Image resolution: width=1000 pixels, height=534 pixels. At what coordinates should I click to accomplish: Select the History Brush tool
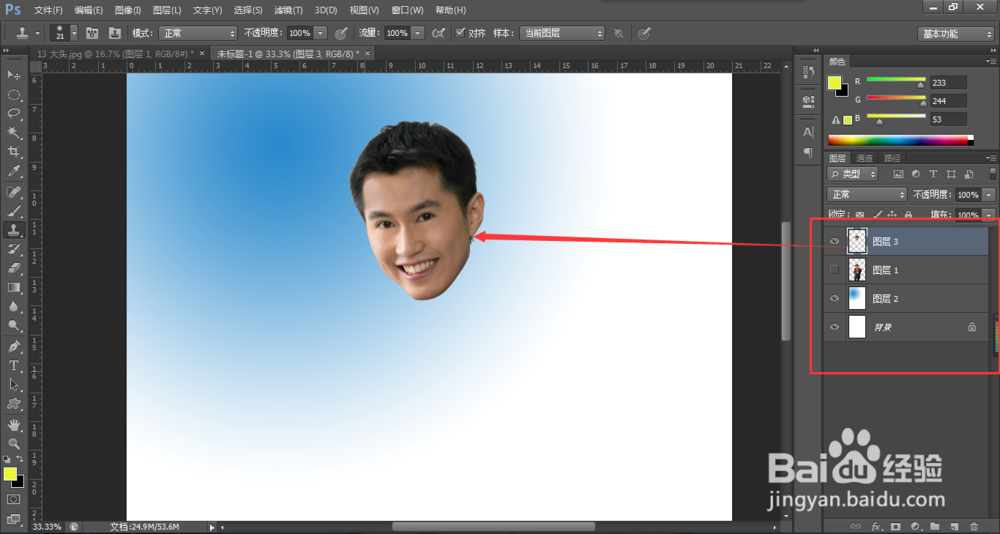click(13, 249)
